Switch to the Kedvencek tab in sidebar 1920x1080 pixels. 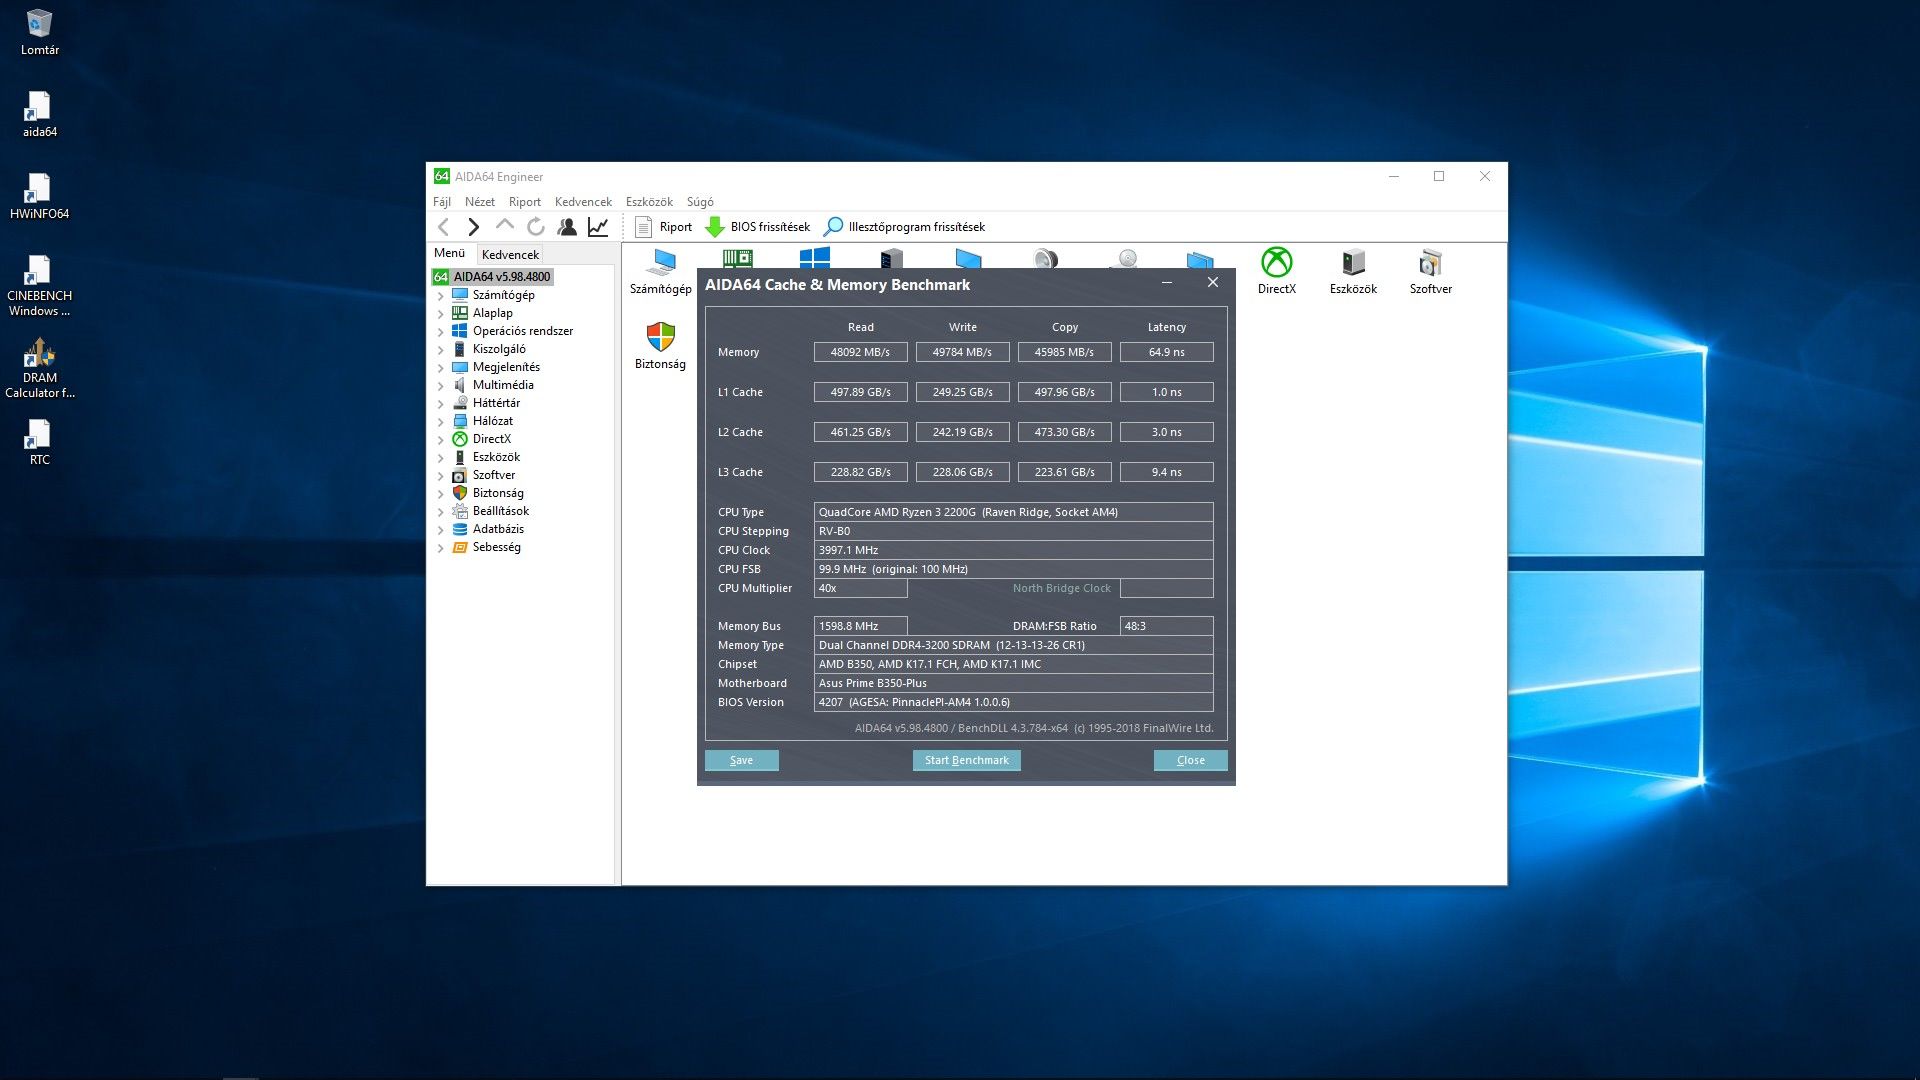coord(510,255)
